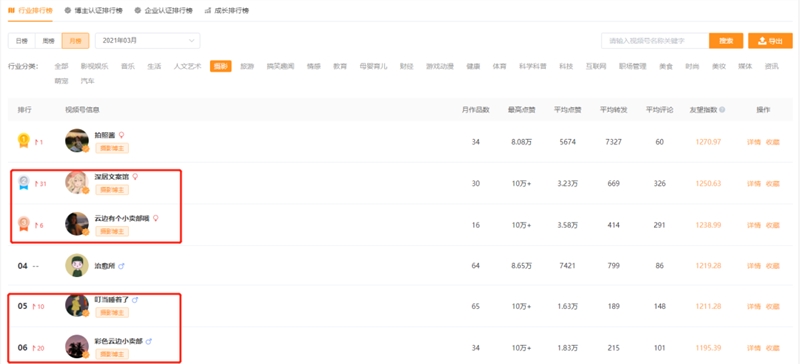
Task: Filter by 音乐 category
Action: click(128, 66)
